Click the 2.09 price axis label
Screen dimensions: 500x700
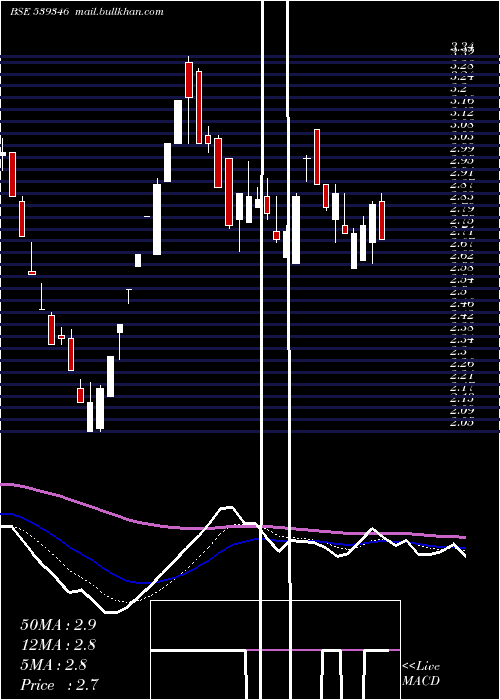[462, 410]
